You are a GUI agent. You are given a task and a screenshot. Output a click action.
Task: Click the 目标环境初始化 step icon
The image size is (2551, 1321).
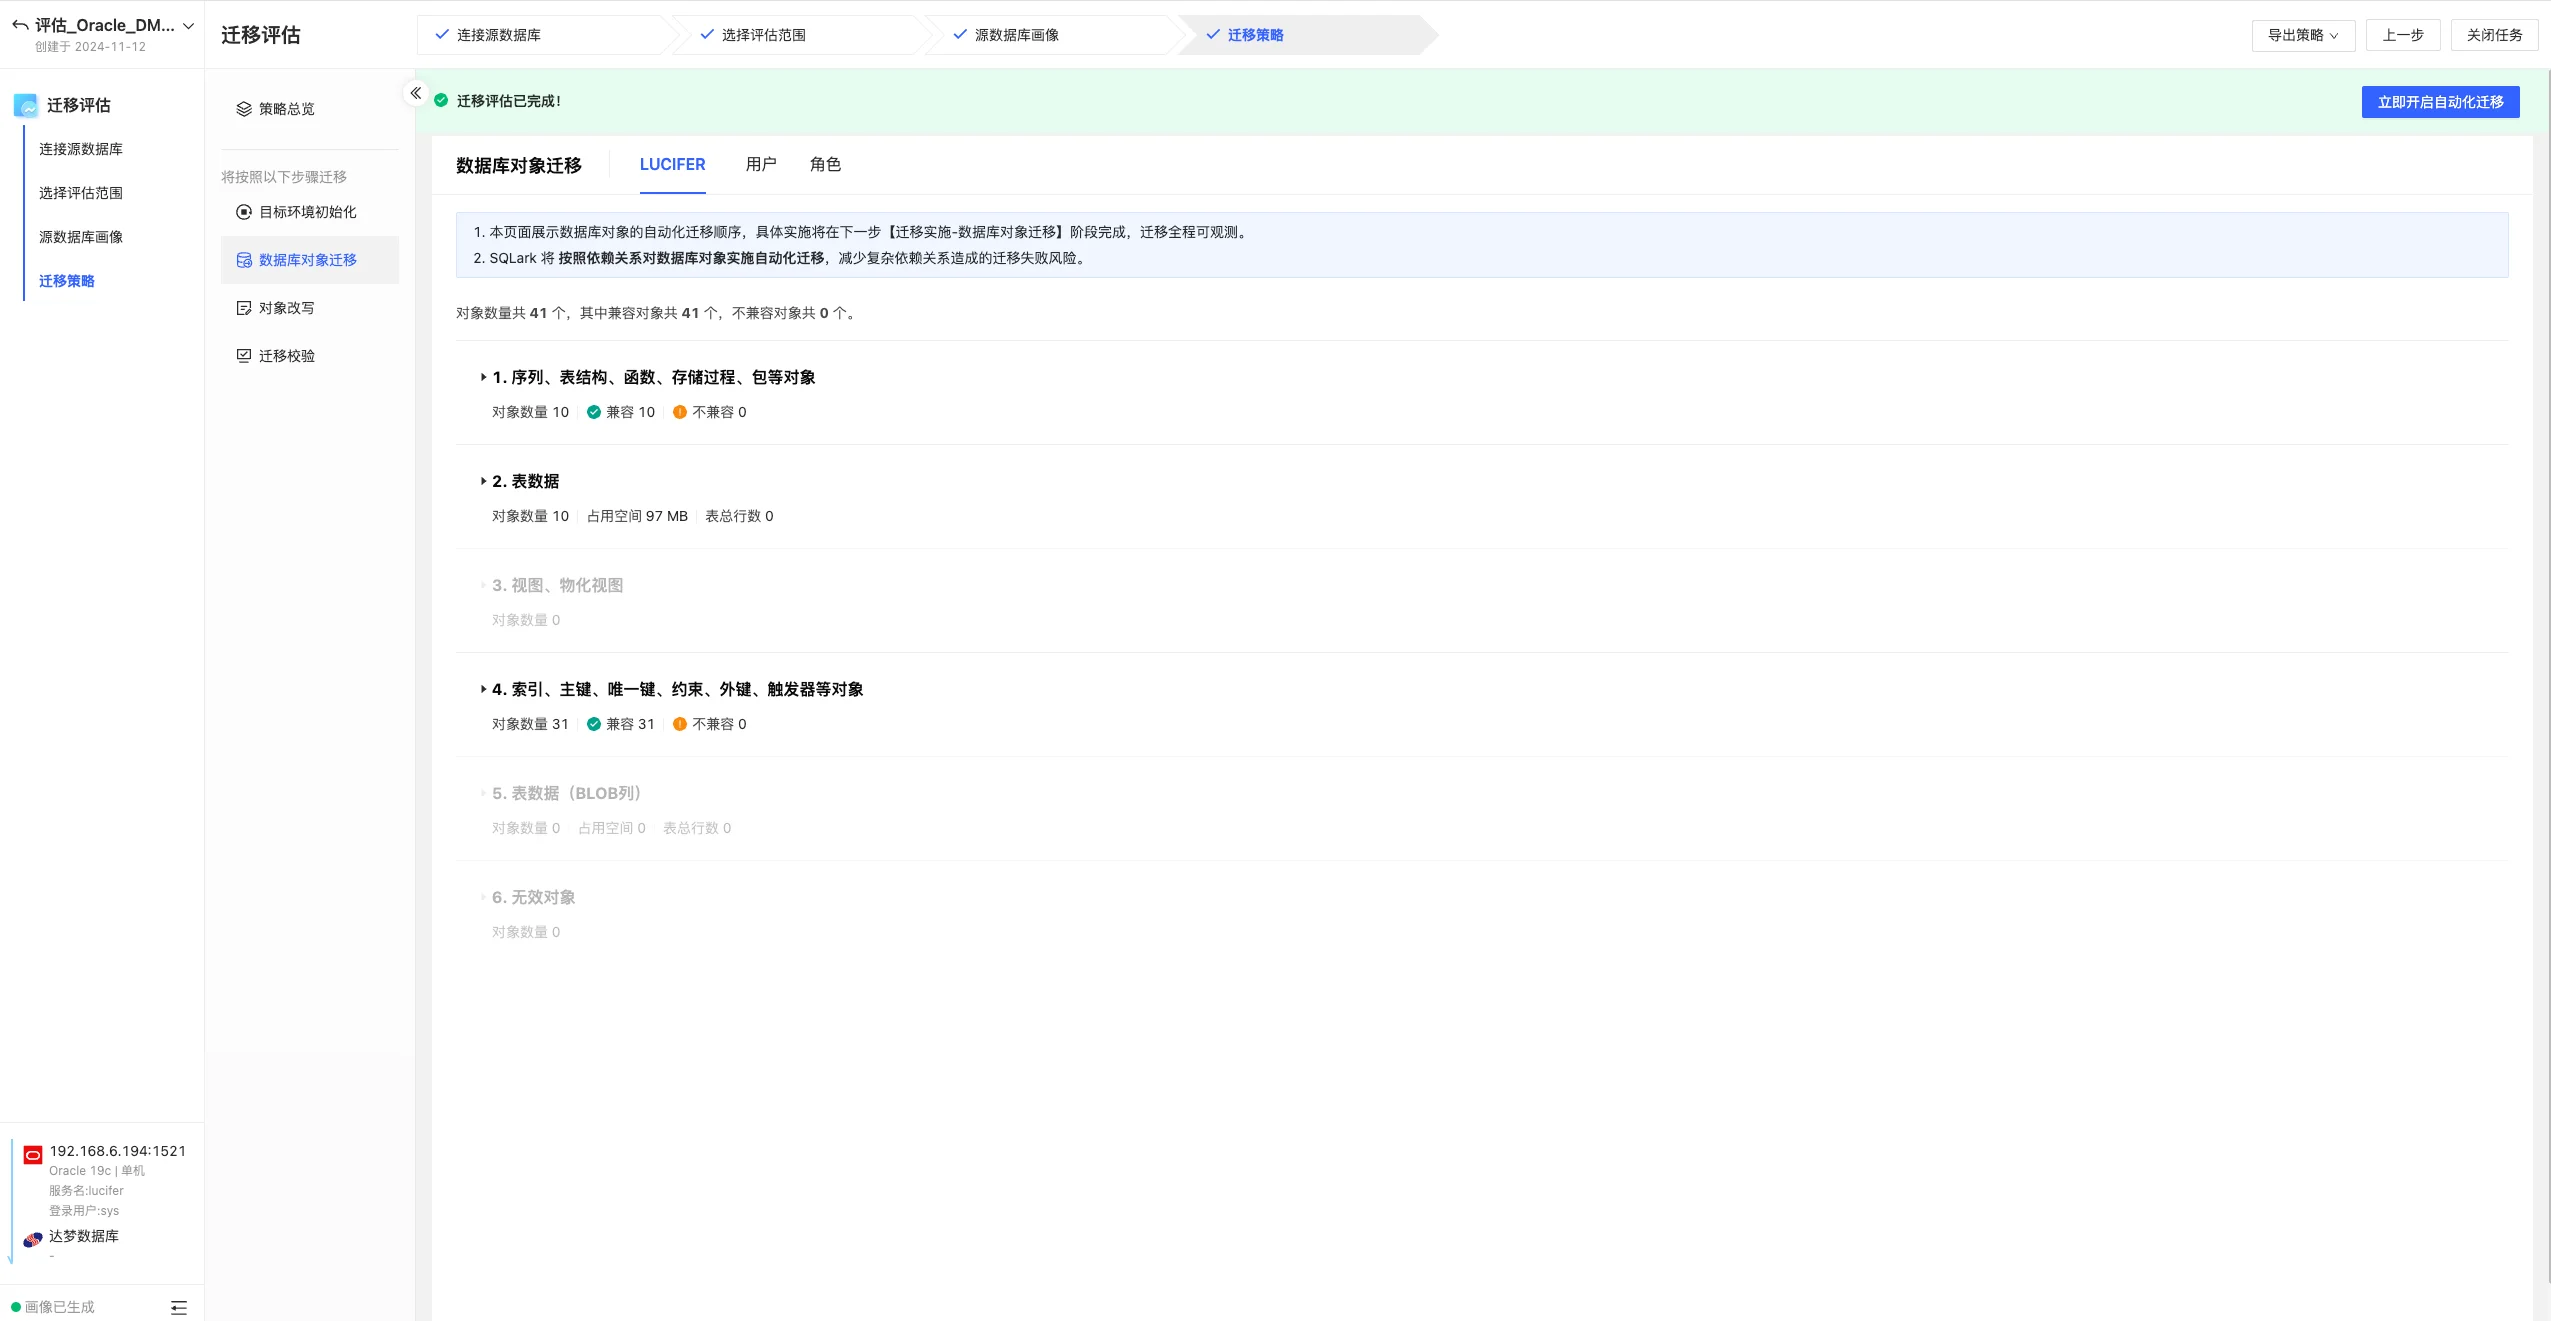tap(243, 212)
